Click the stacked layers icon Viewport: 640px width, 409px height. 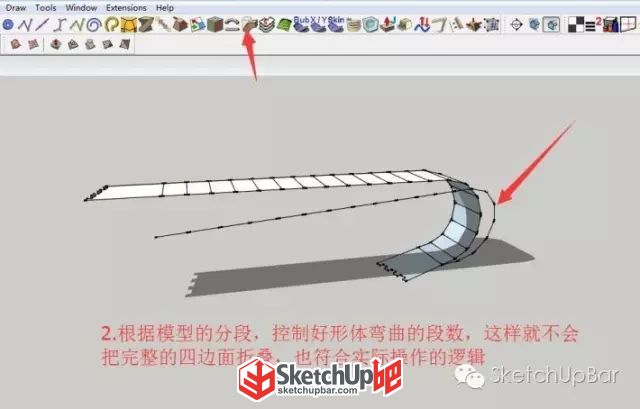click(x=267, y=25)
